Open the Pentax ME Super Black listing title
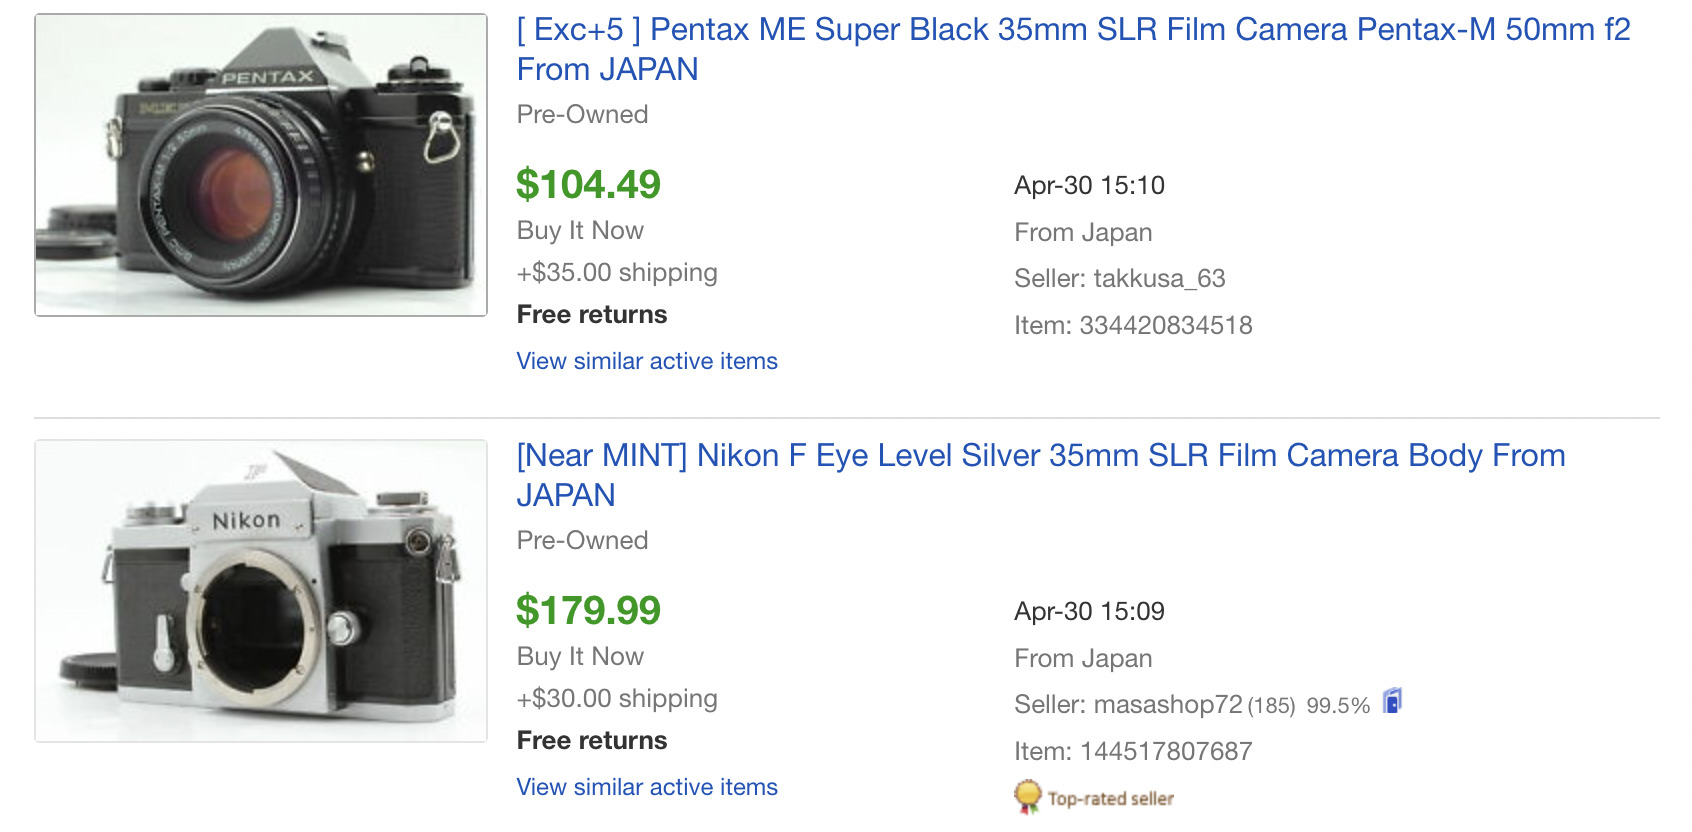This screenshot has height=832, width=1692. (1073, 49)
